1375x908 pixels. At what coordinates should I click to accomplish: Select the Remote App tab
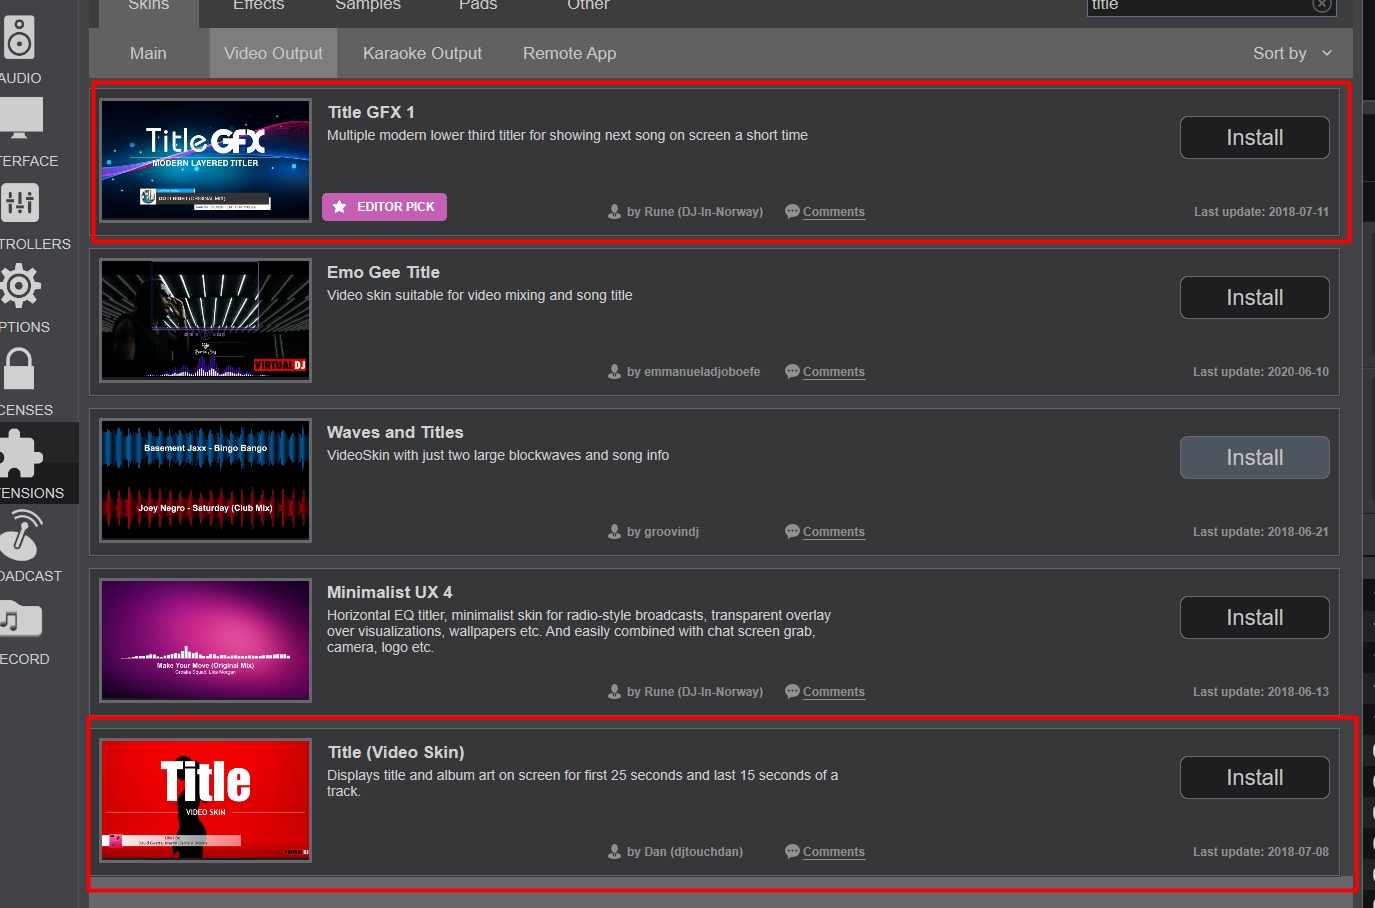569,53
